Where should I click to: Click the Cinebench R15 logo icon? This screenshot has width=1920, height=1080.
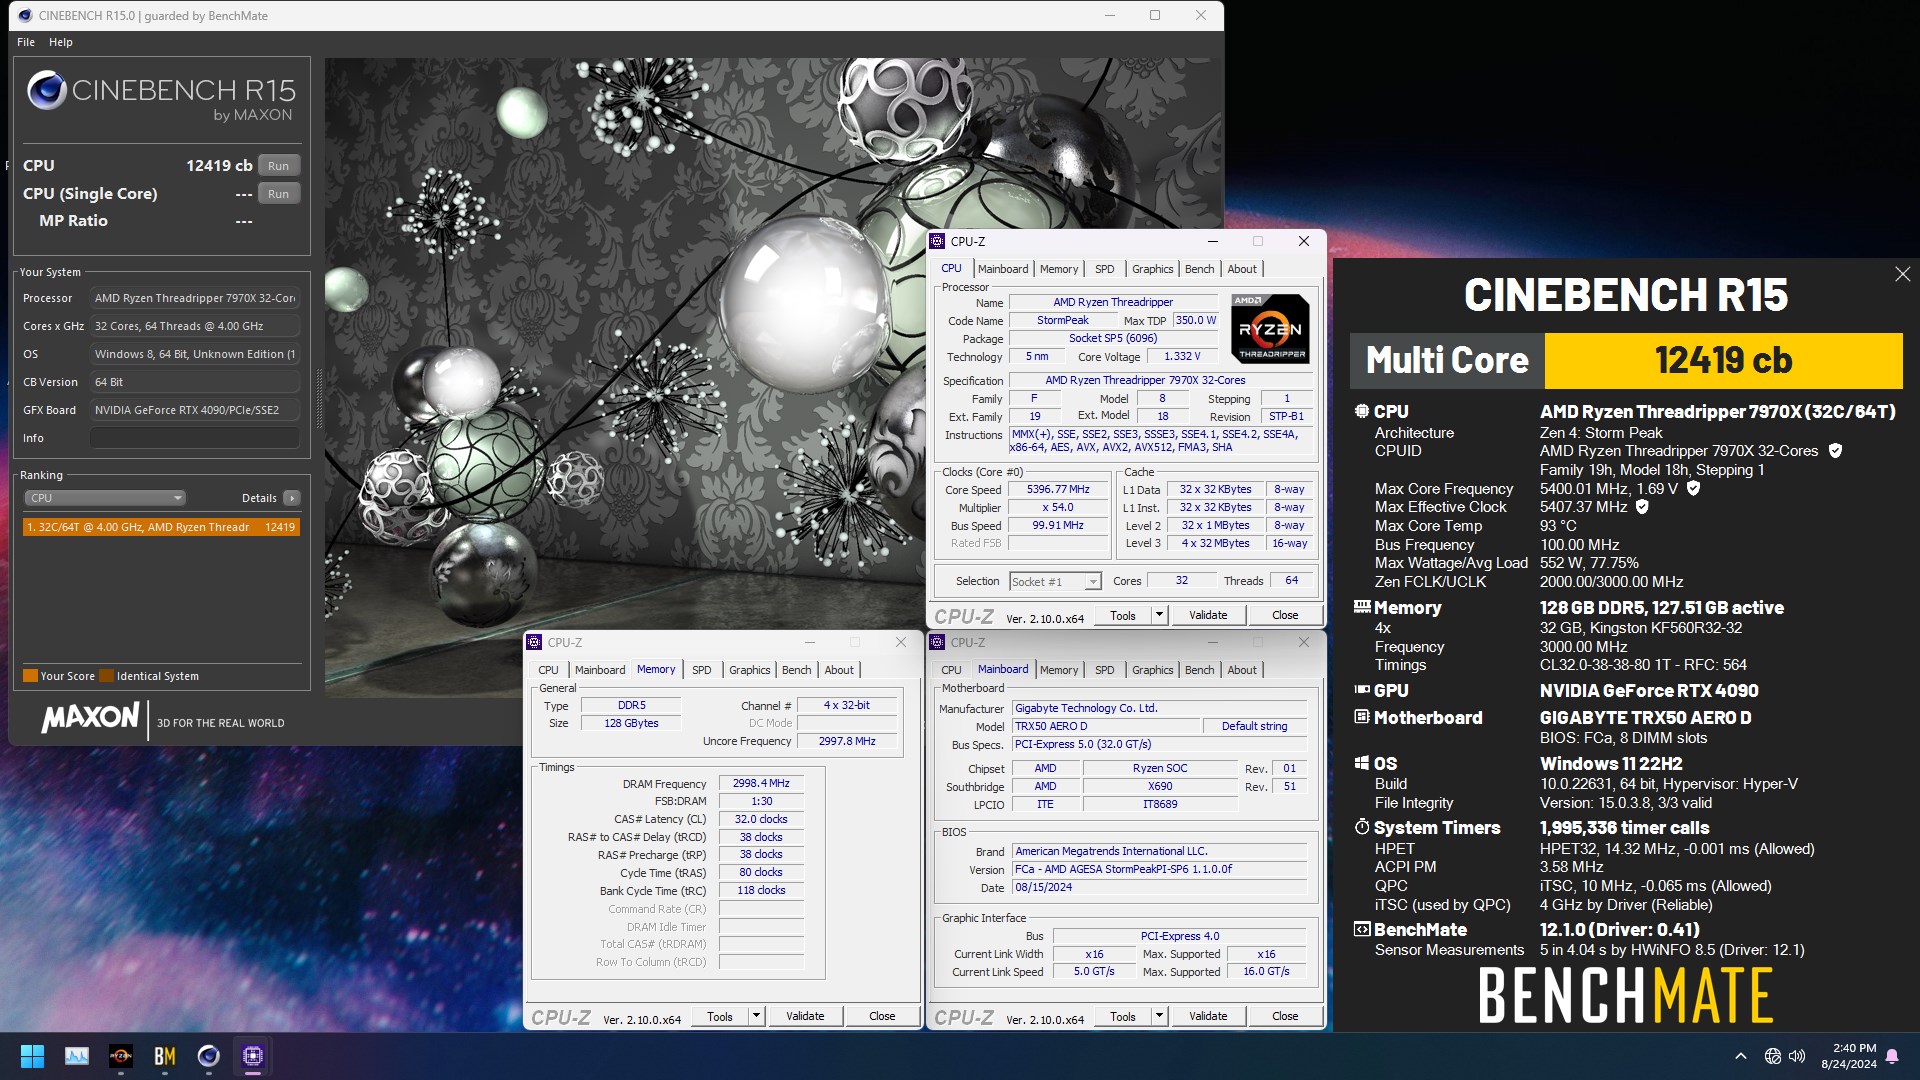pyautogui.click(x=47, y=91)
